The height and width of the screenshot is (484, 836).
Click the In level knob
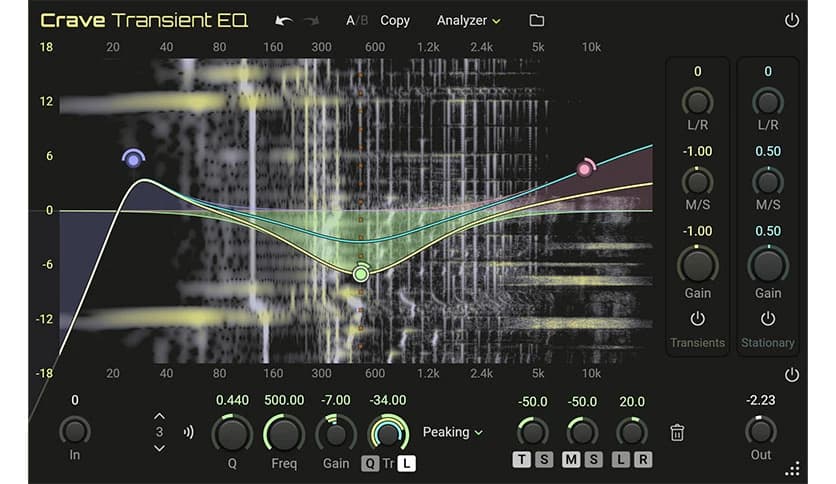pyautogui.click(x=75, y=431)
